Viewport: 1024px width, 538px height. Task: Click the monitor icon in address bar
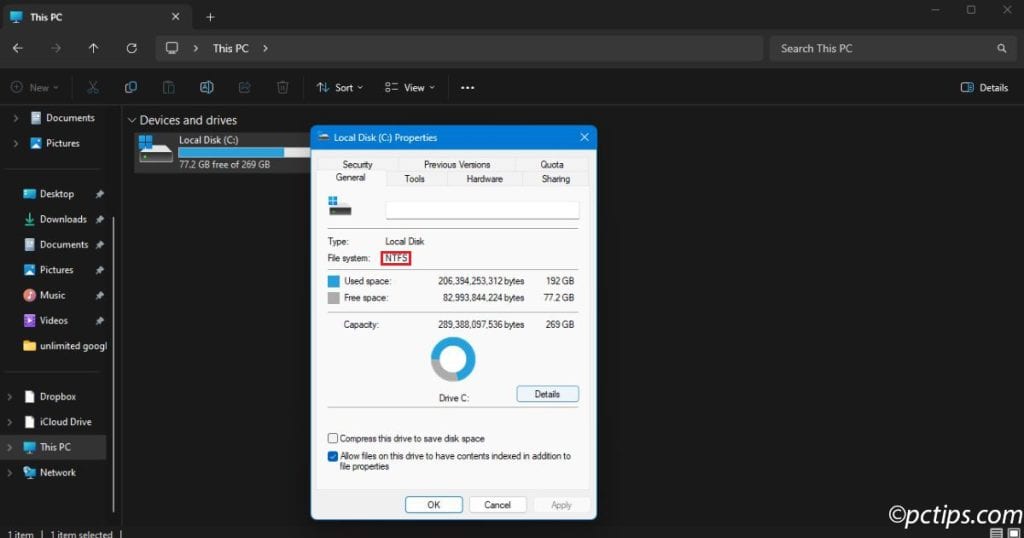(172, 48)
